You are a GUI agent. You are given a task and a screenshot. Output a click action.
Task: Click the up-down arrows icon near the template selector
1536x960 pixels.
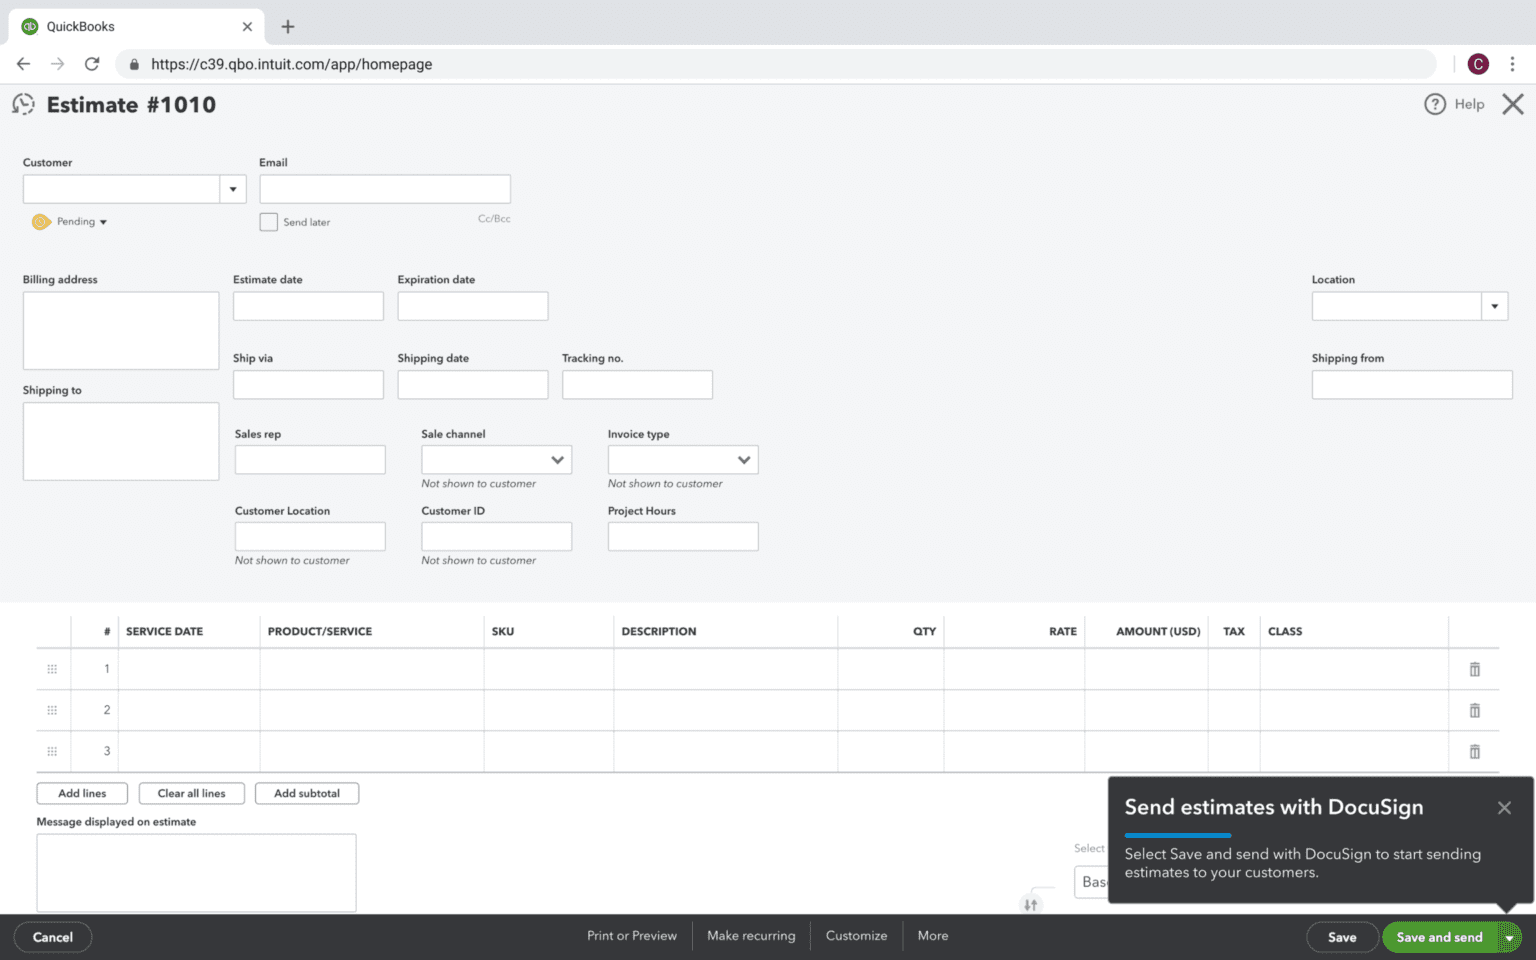pos(1030,902)
